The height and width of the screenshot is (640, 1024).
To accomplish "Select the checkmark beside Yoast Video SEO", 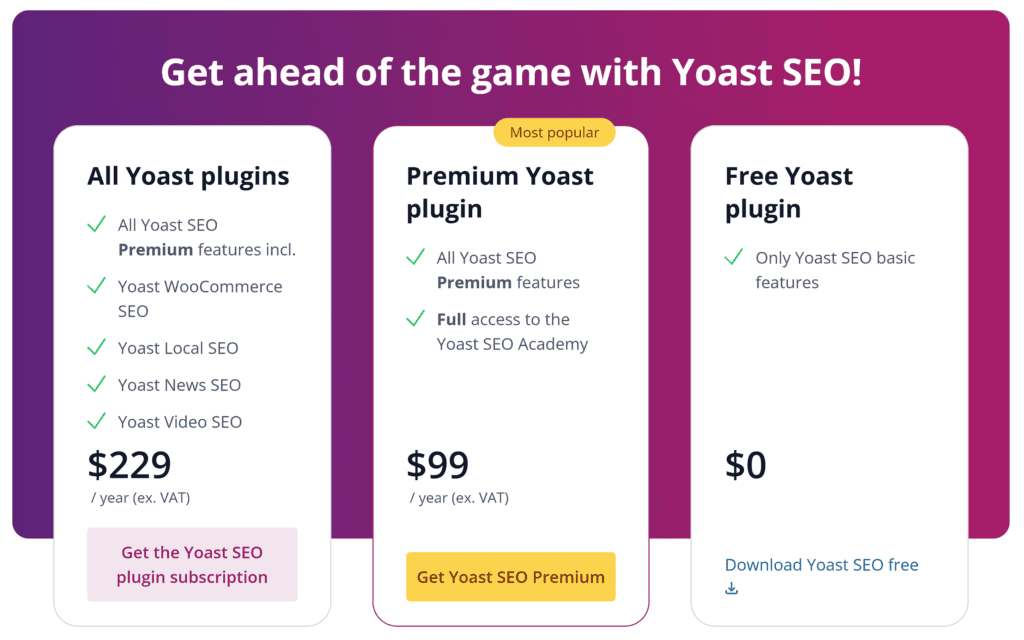I will [96, 422].
